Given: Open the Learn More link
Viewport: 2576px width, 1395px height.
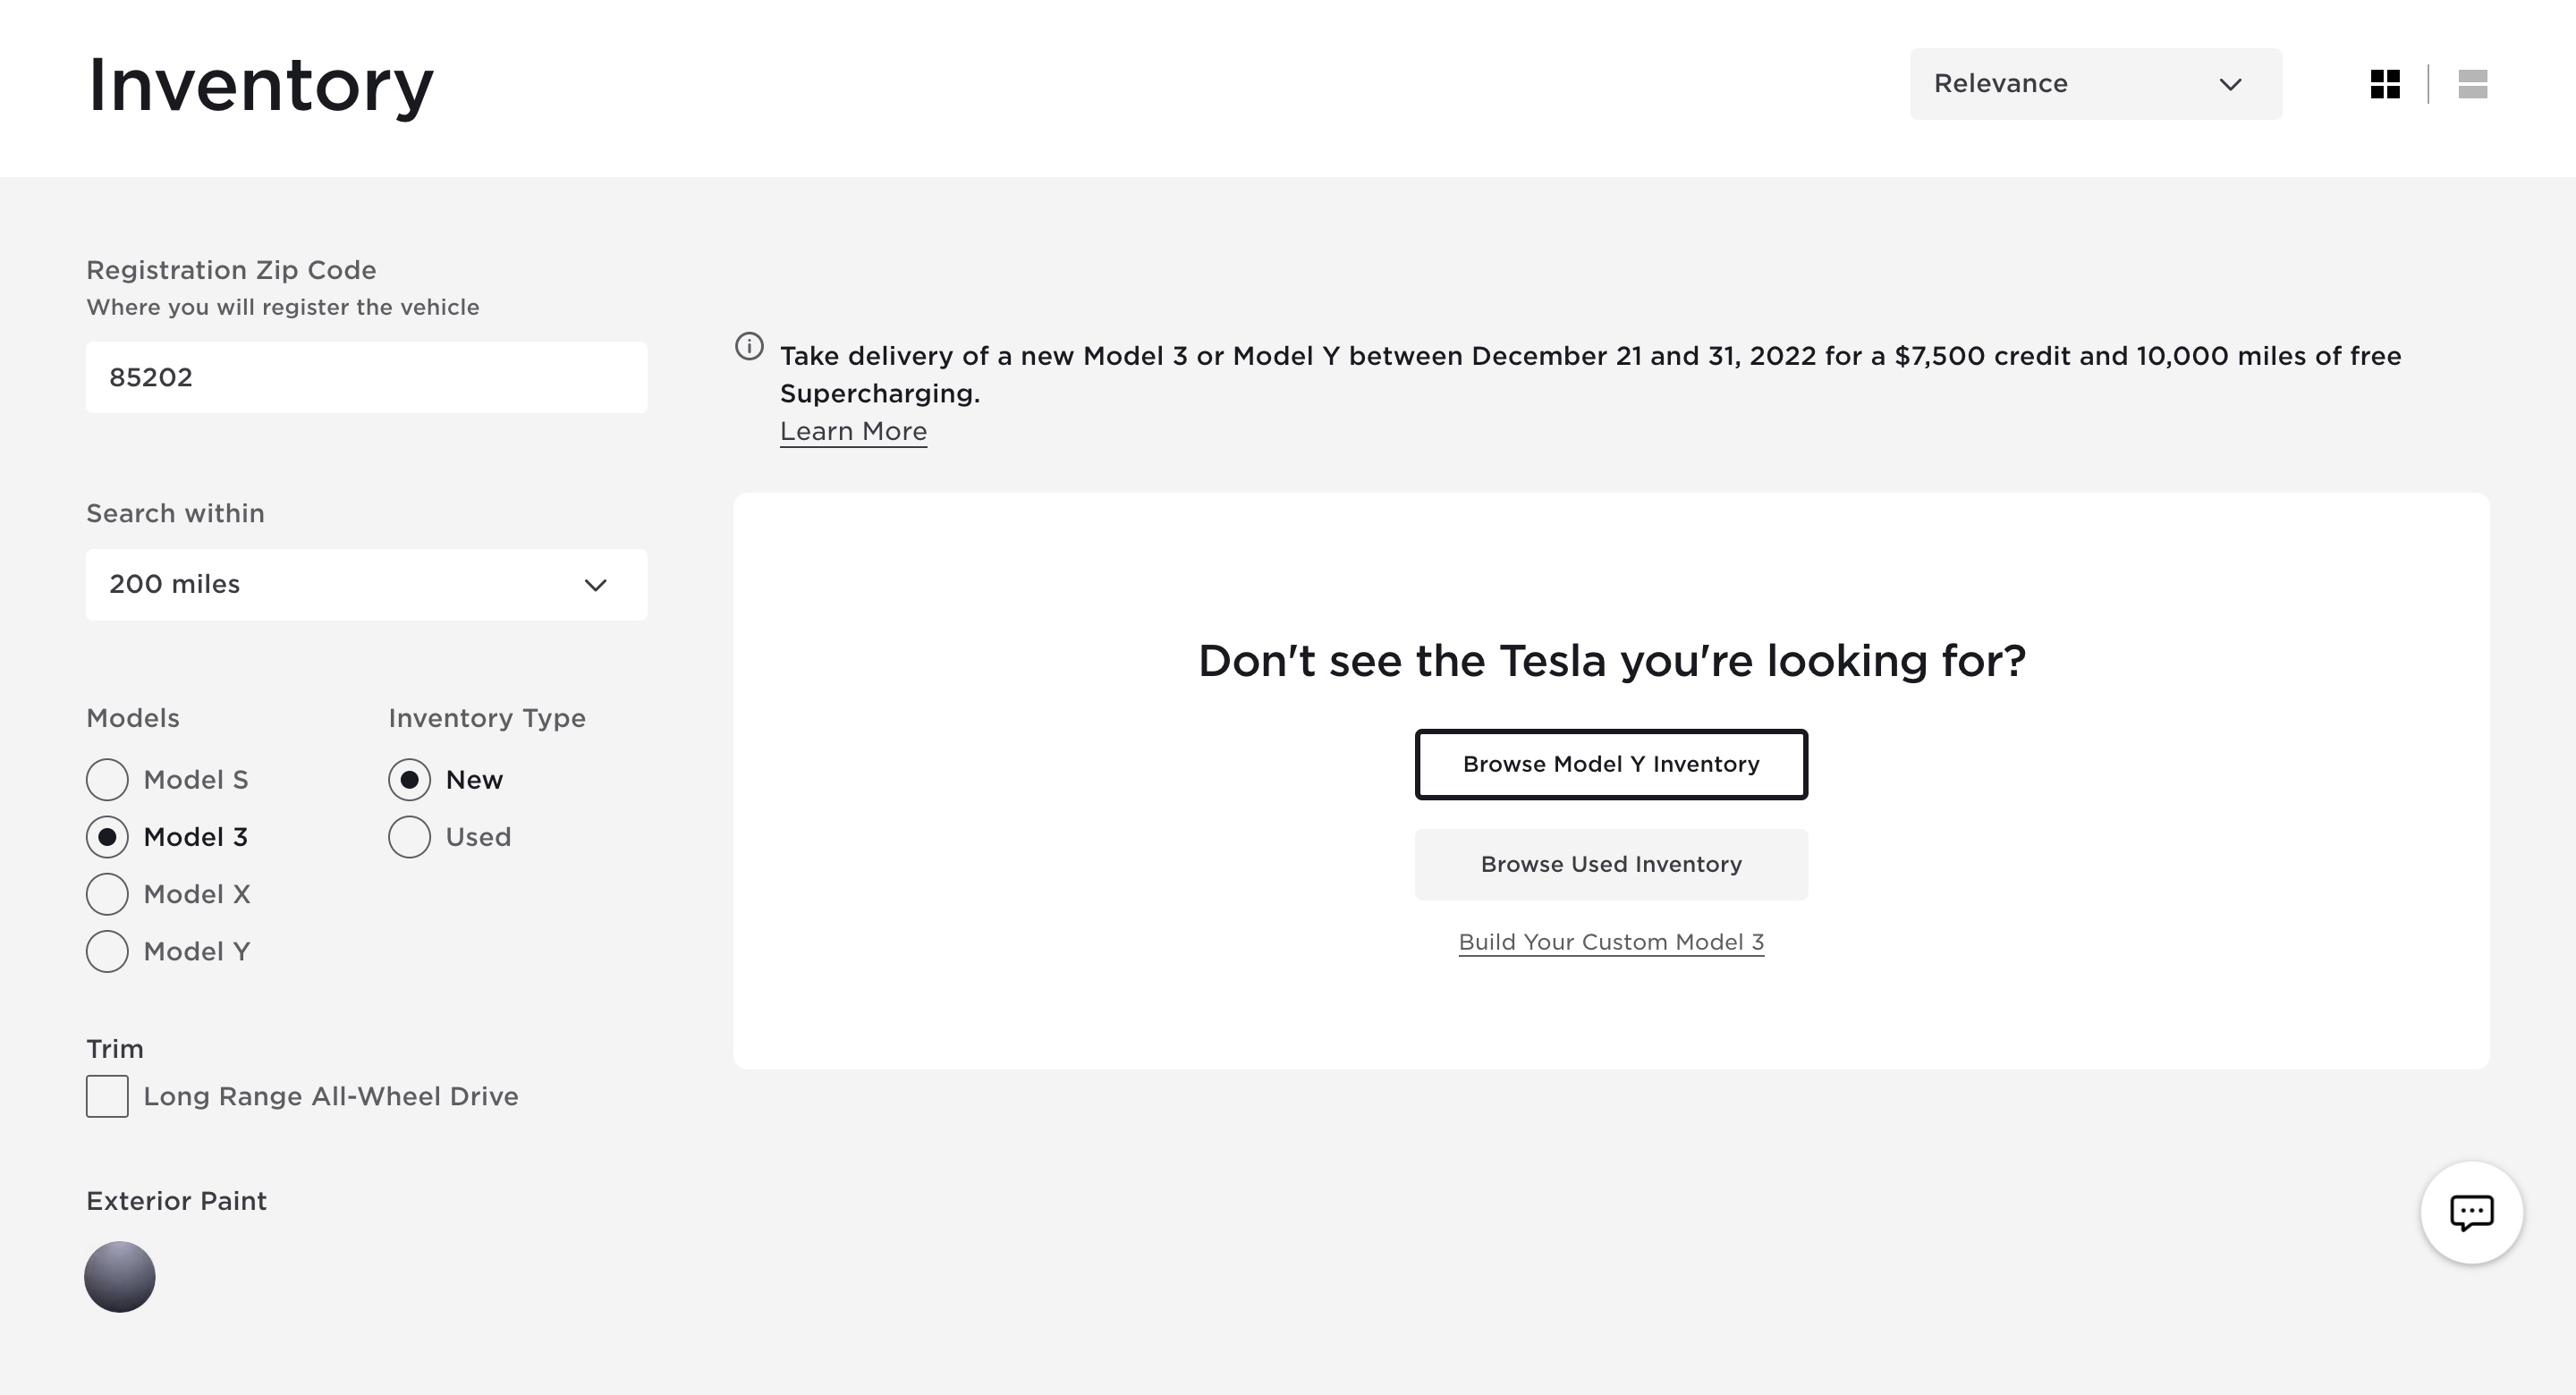Looking at the screenshot, I should [853, 431].
